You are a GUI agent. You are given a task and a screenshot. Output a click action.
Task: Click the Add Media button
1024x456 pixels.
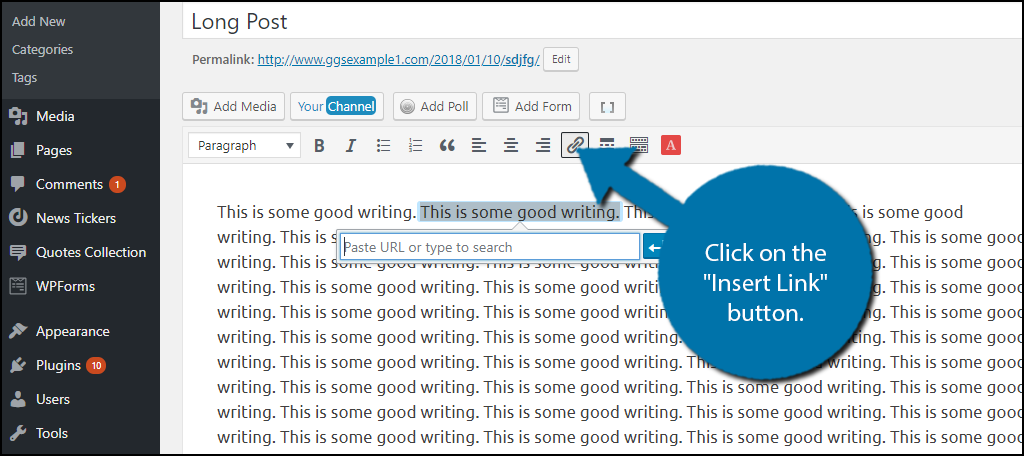click(x=233, y=106)
